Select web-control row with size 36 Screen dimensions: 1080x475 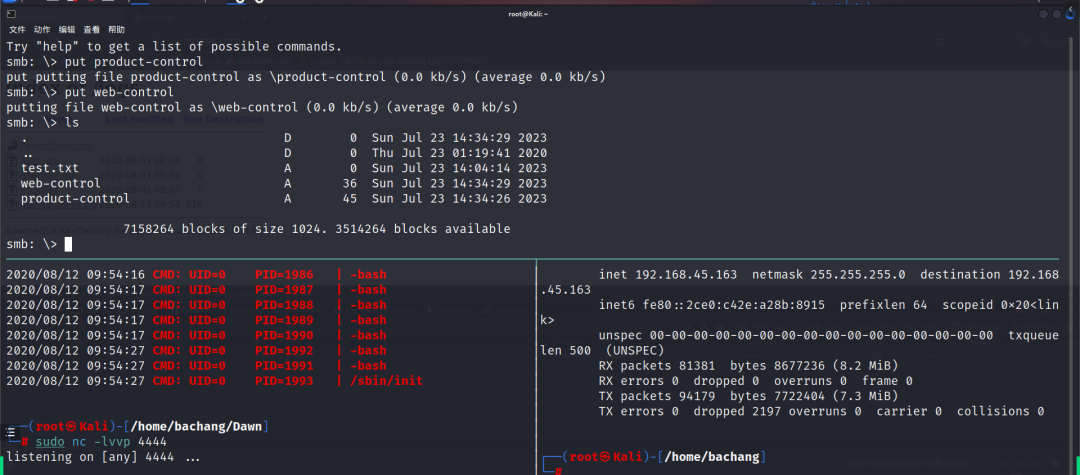[x=284, y=183]
